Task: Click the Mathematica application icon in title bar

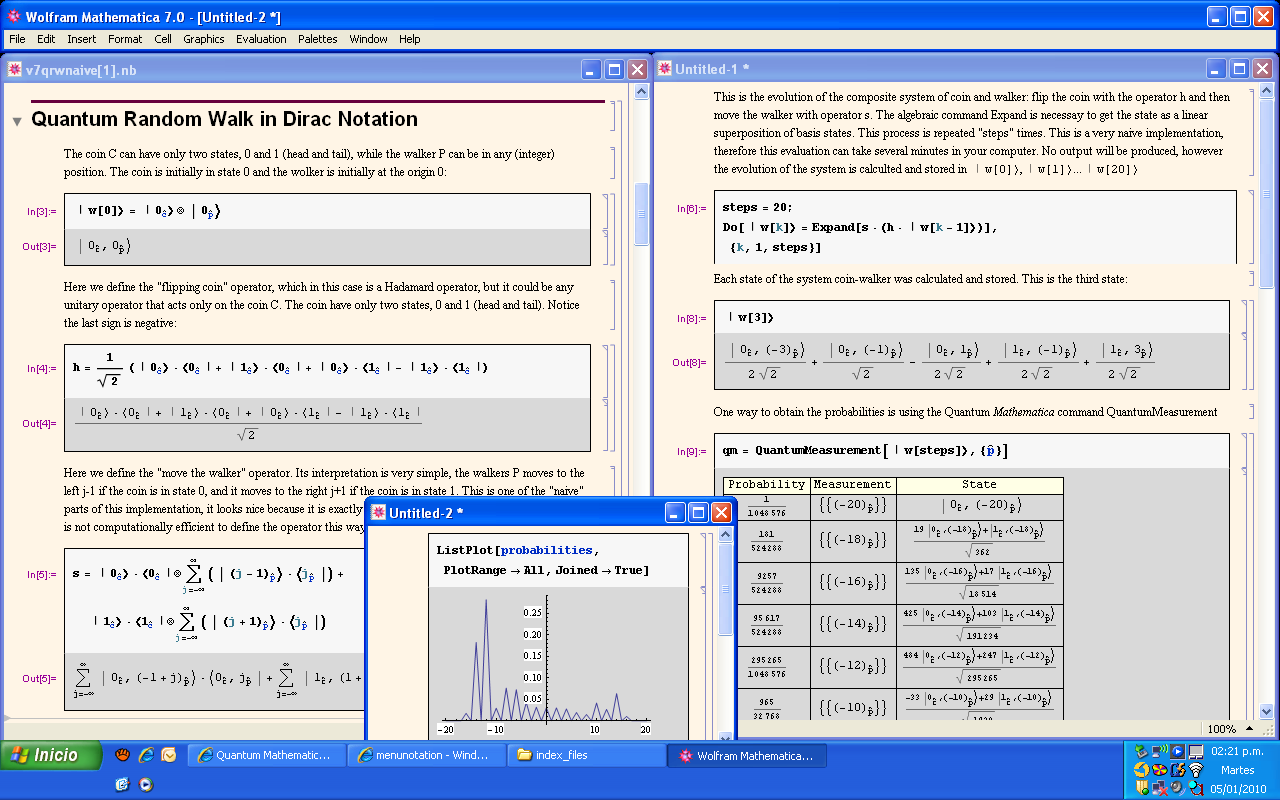Action: click(14, 17)
